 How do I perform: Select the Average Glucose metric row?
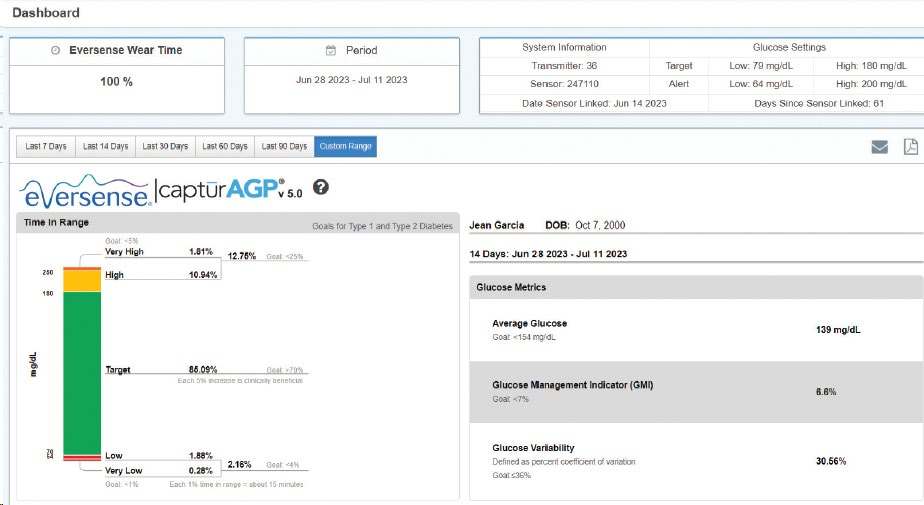[x=696, y=330]
